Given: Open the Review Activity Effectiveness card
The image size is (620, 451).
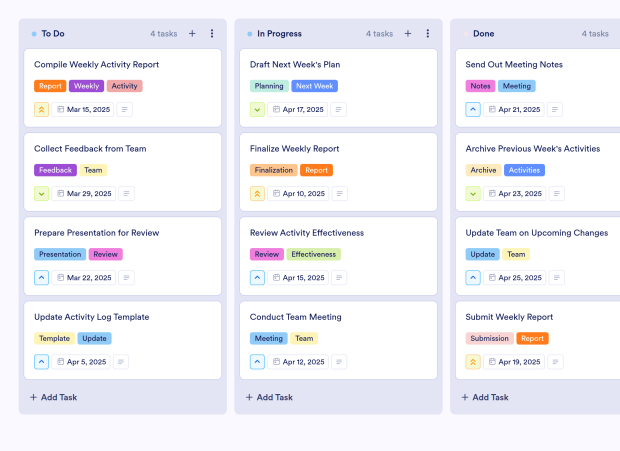Looking at the screenshot, I should coord(307,233).
